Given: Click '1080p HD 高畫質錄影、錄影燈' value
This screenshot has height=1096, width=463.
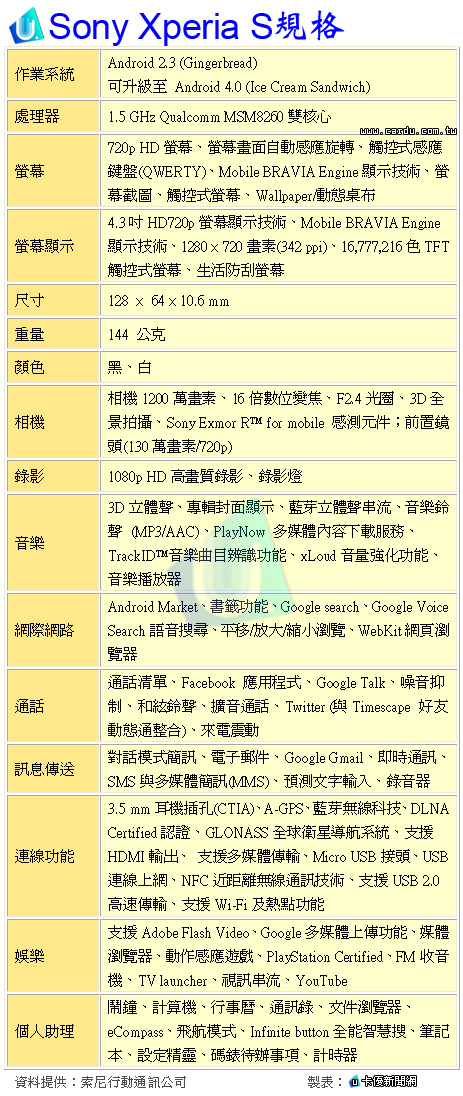Looking at the screenshot, I should tap(205, 477).
